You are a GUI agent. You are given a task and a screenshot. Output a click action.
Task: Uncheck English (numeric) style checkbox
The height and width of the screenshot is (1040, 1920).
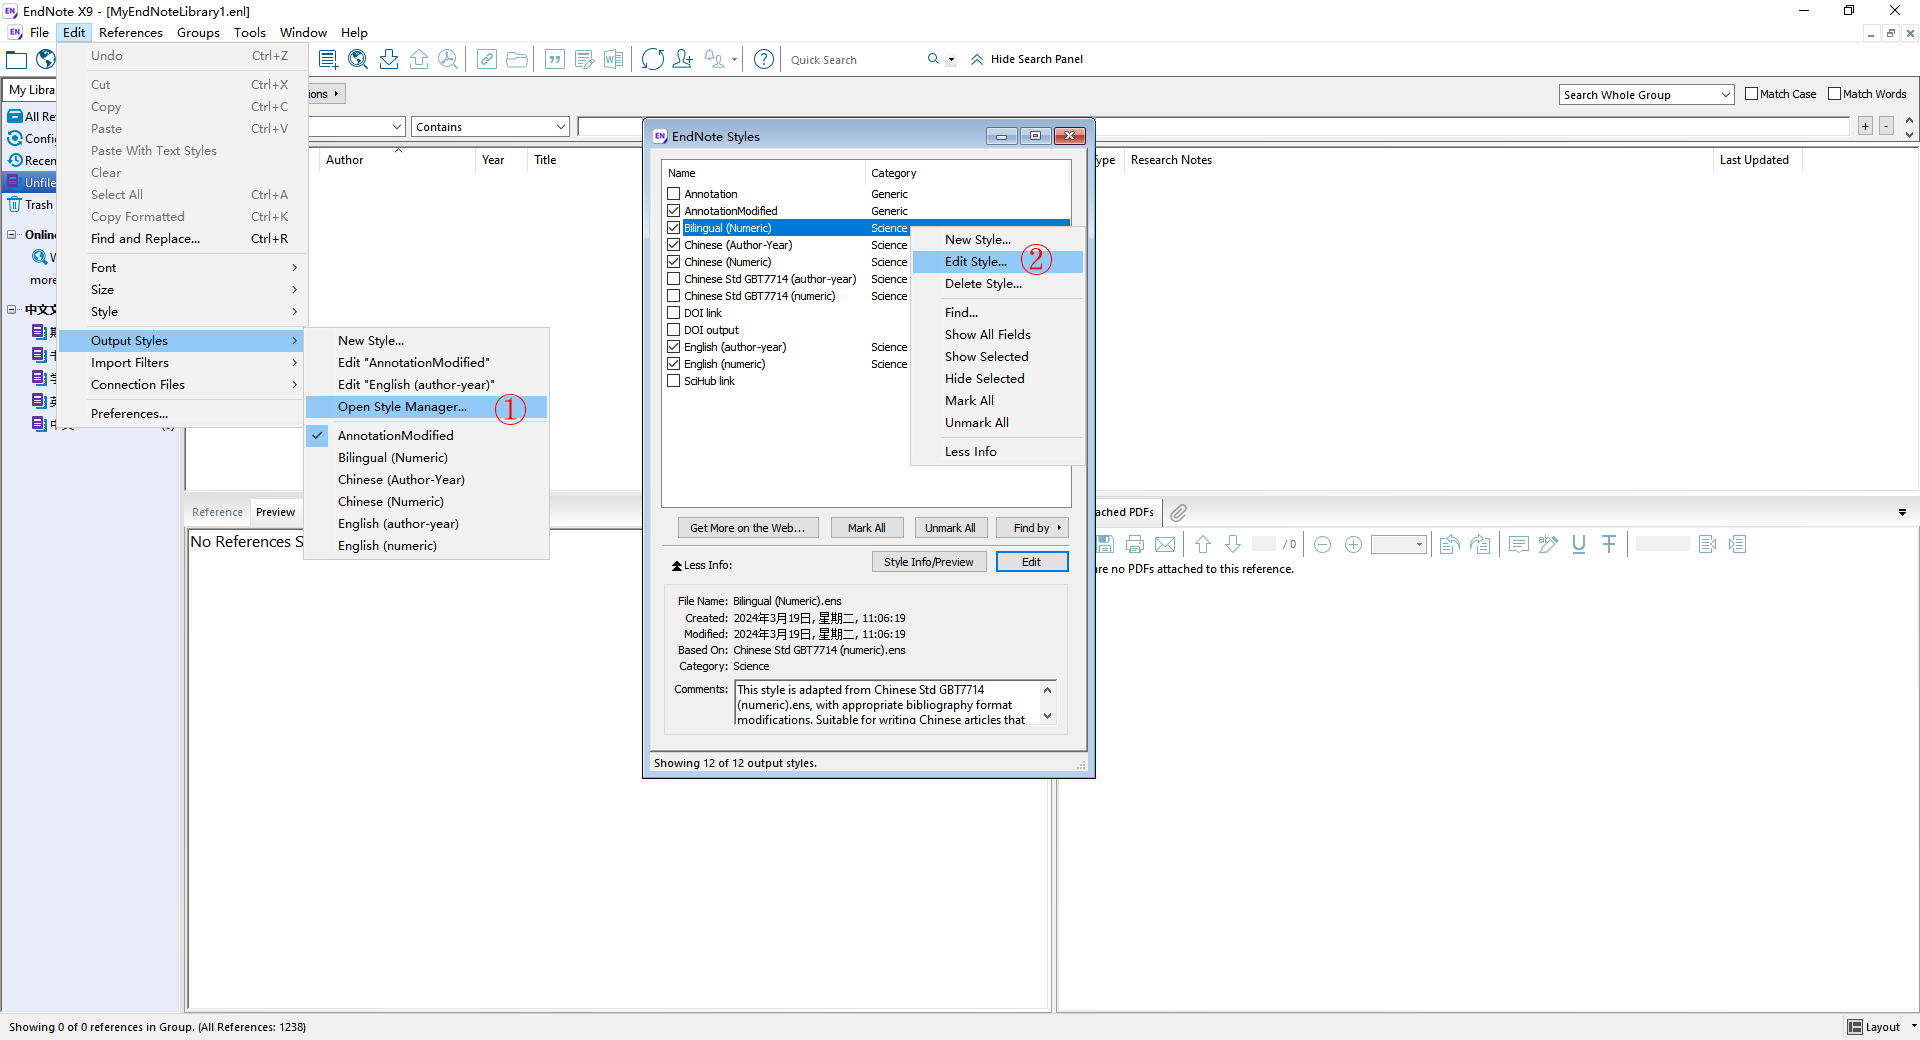(673, 364)
